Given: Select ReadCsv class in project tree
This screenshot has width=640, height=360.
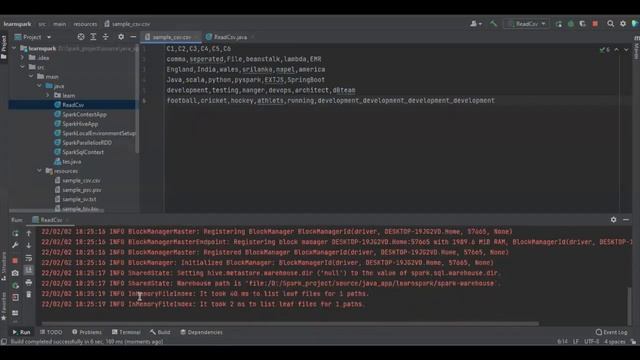Looking at the screenshot, I should pos(73,105).
